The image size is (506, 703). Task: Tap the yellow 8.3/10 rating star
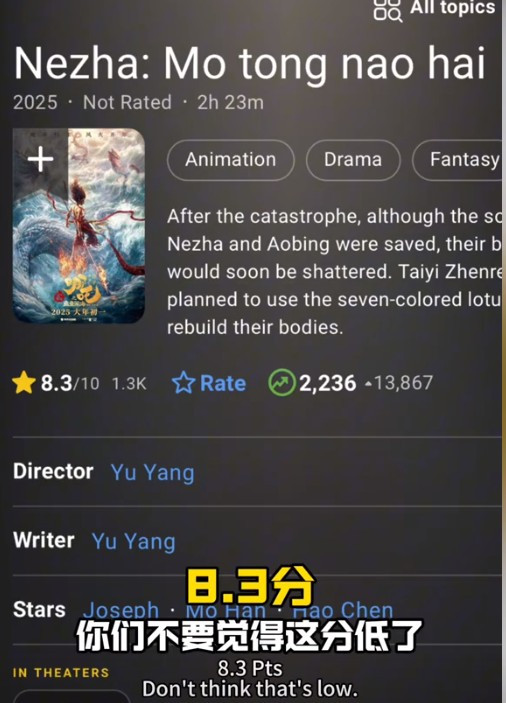click(x=24, y=383)
